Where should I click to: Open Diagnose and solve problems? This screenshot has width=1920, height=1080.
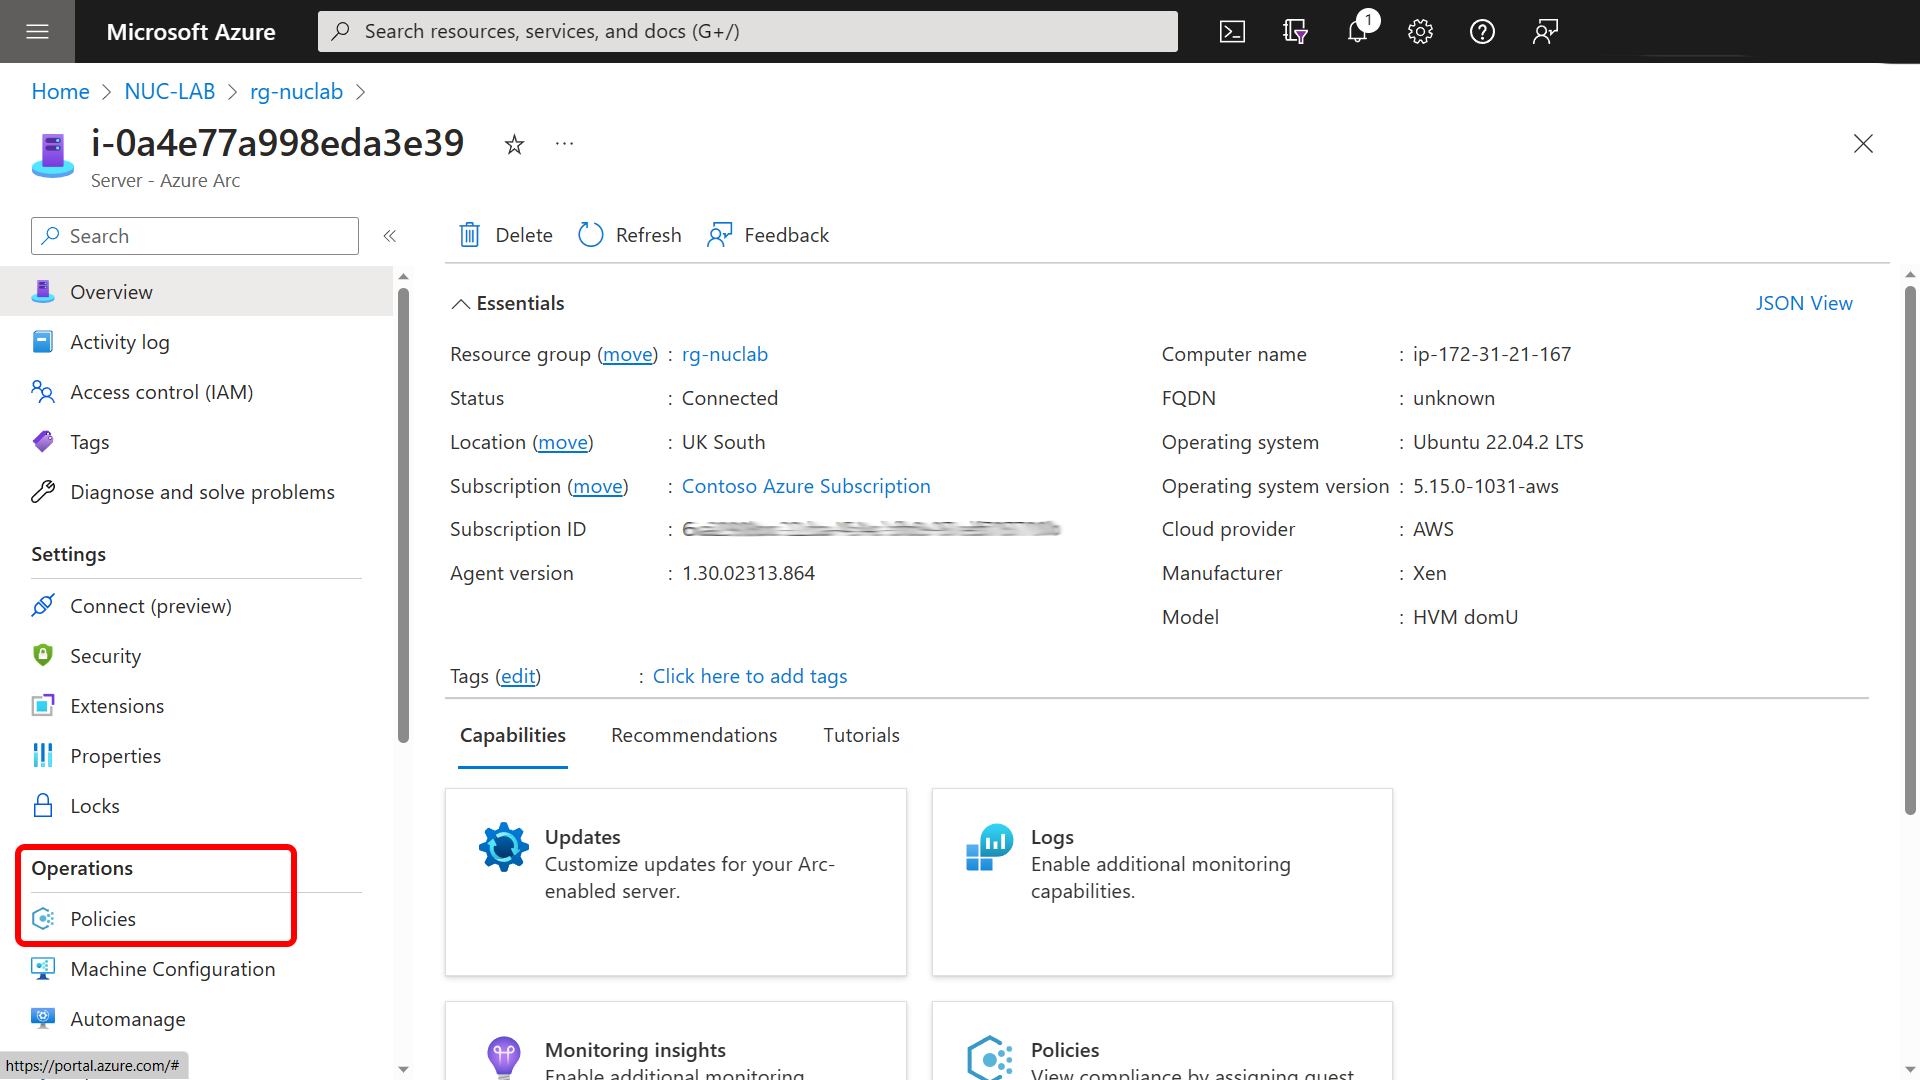(x=202, y=491)
